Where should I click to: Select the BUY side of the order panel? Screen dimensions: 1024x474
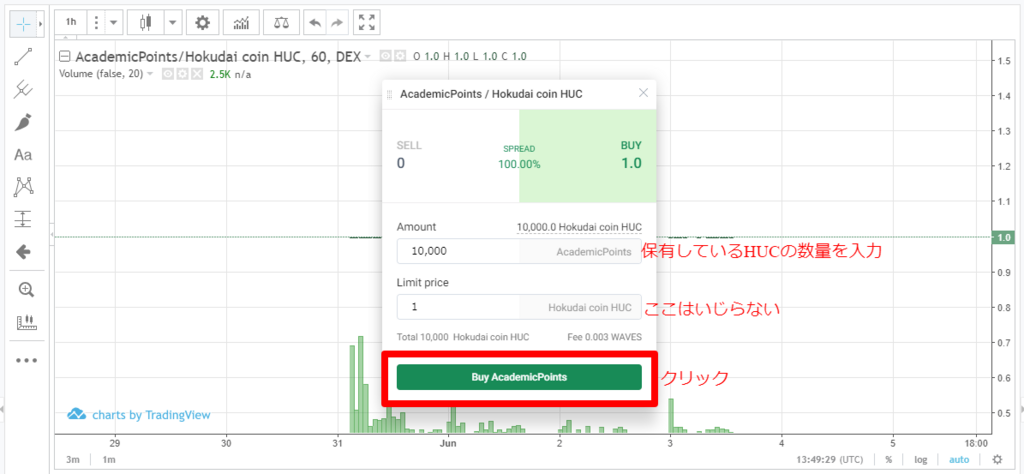click(x=588, y=156)
